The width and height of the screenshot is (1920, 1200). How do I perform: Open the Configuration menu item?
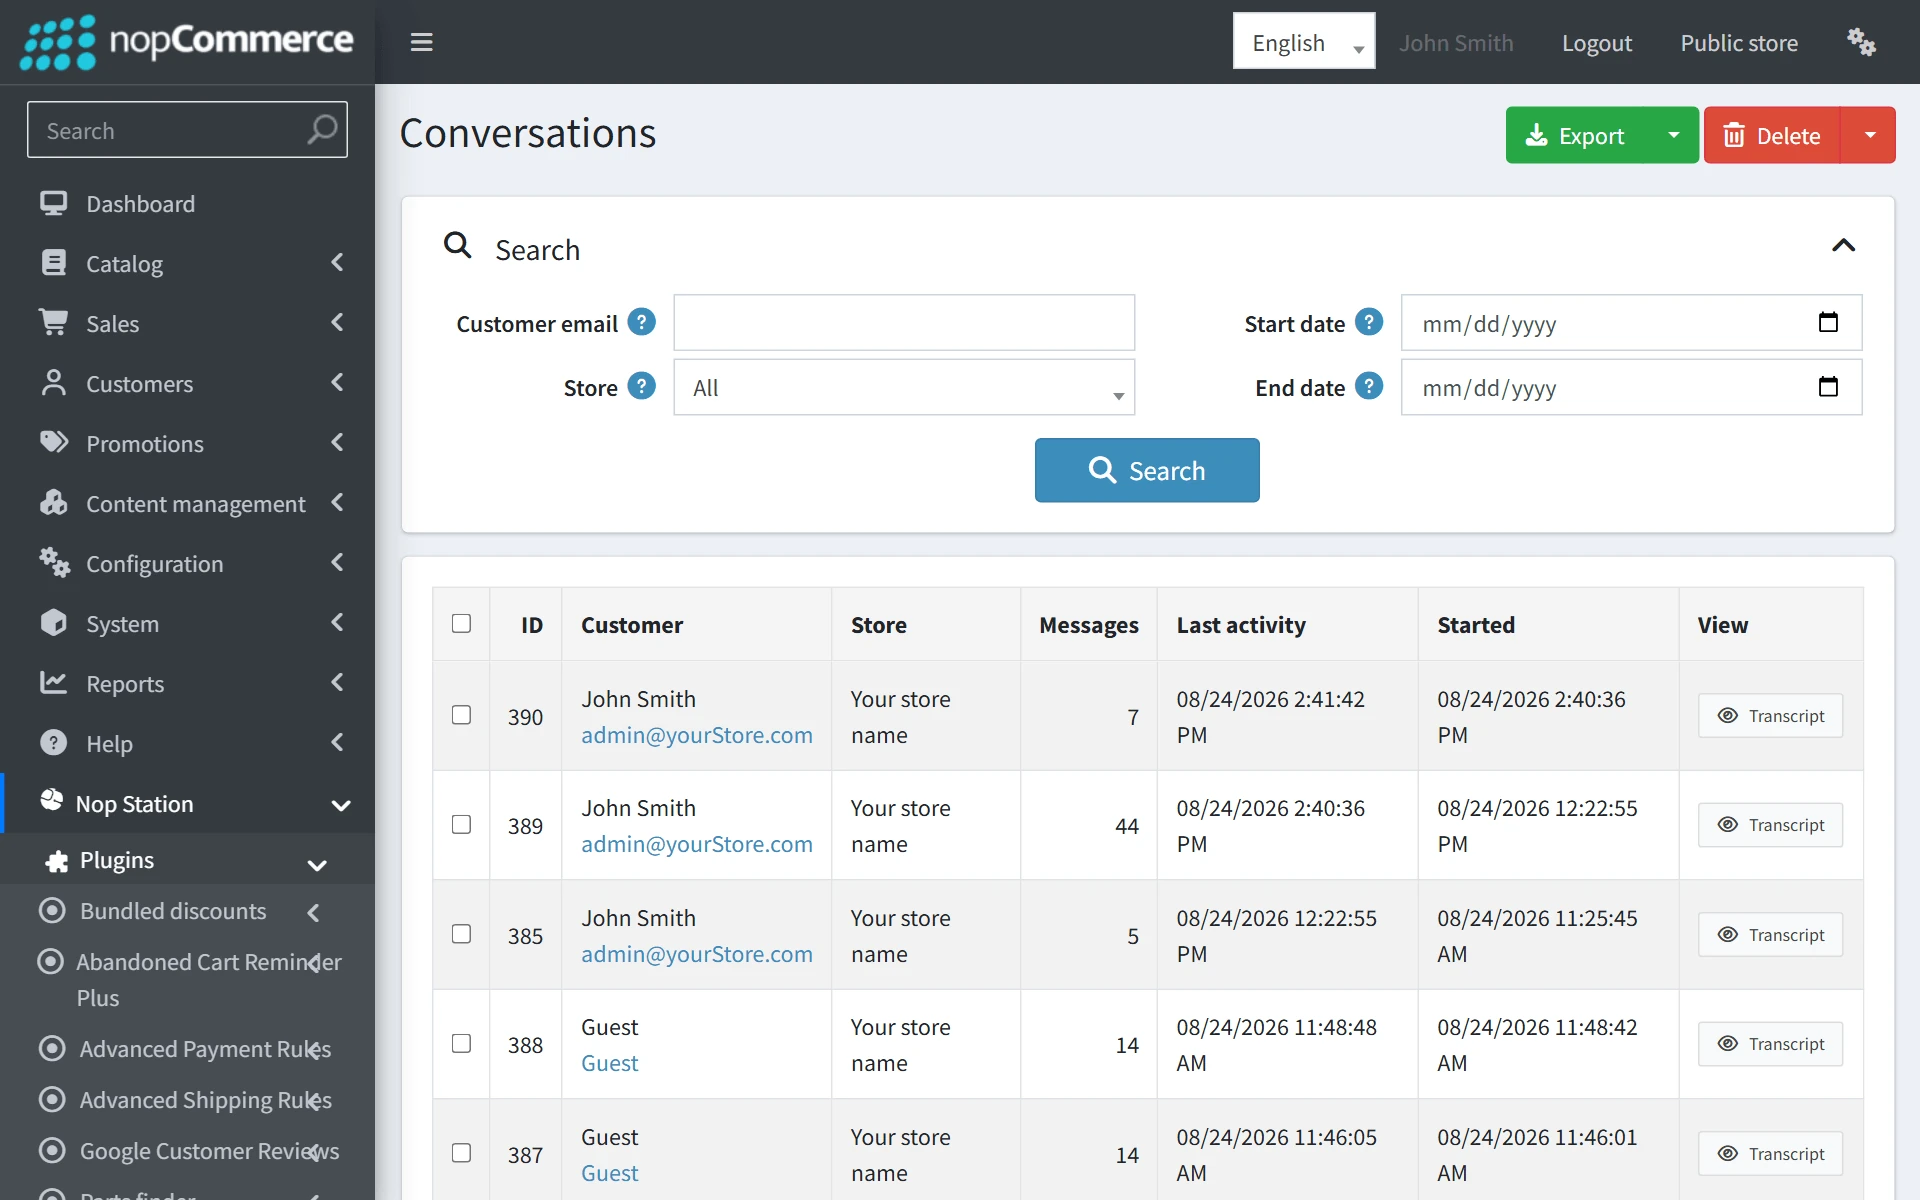(187, 563)
